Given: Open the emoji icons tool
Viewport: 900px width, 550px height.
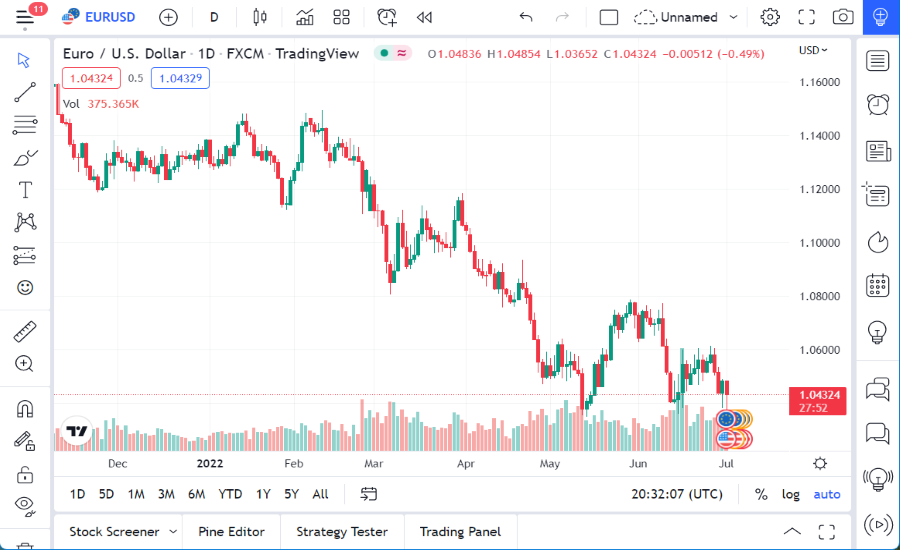Looking at the screenshot, I should click(x=25, y=287).
